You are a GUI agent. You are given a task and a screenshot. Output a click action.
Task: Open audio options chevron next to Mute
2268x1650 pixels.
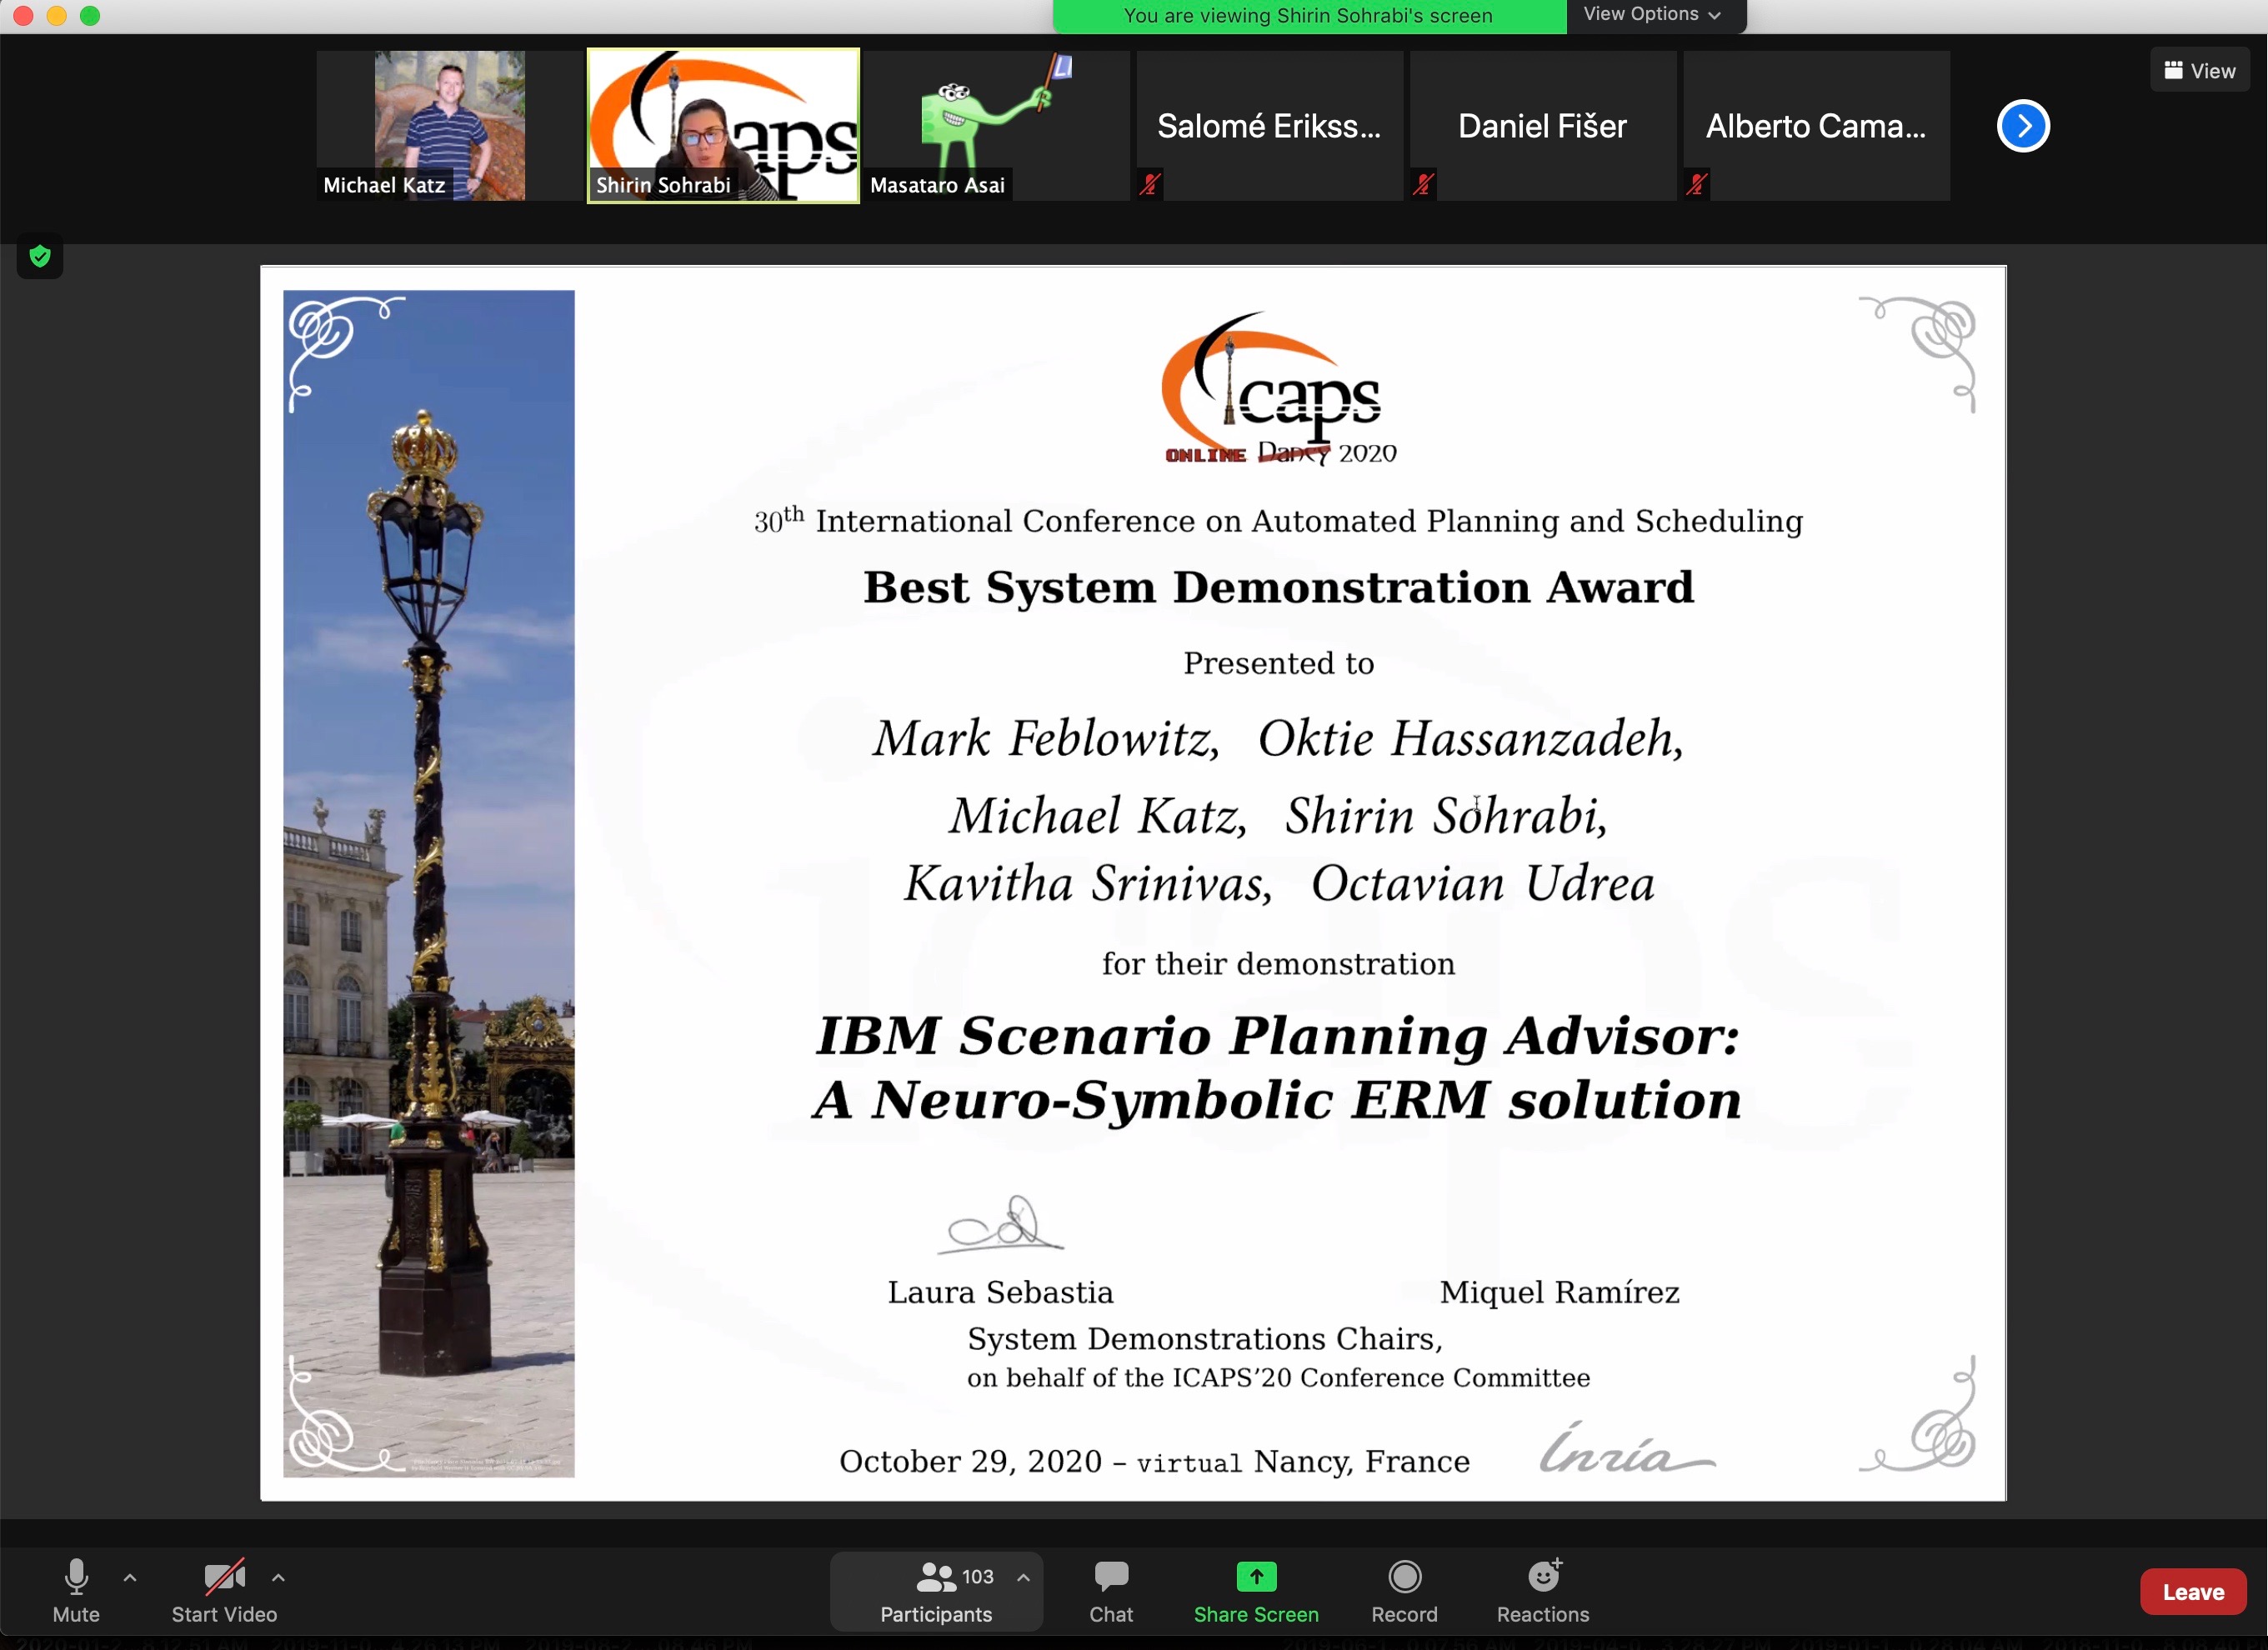(130, 1577)
